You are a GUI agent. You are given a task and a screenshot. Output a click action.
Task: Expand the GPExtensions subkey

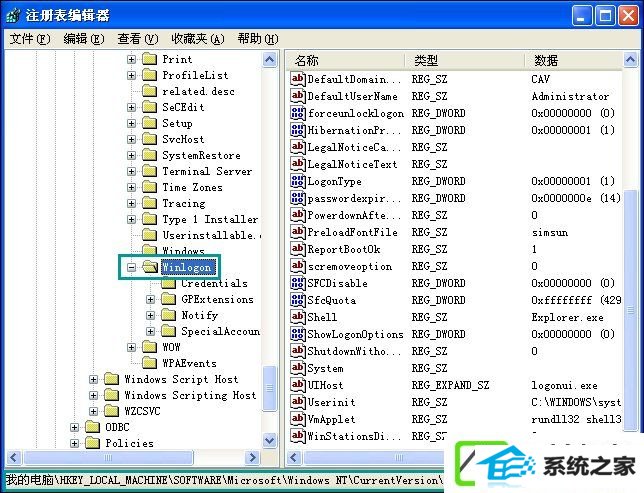point(150,299)
